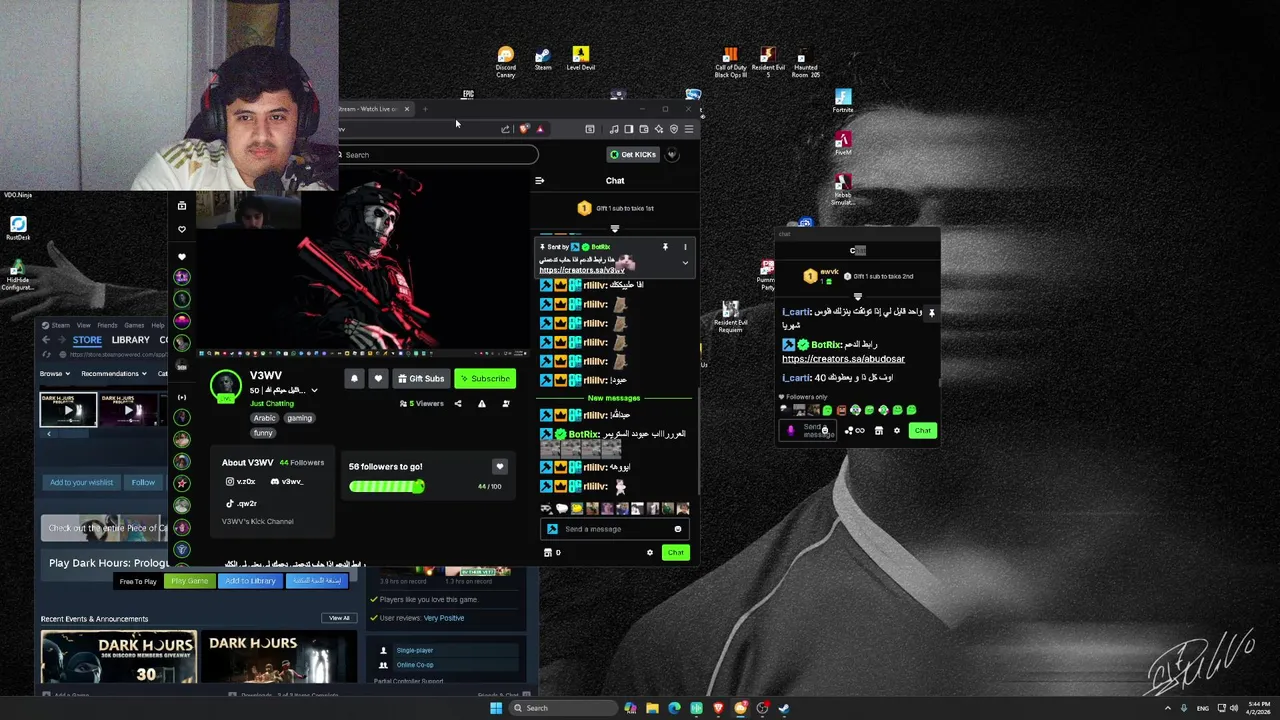1280x720 pixels.
Task: Click heart icon on followers goal card
Action: [500, 467]
